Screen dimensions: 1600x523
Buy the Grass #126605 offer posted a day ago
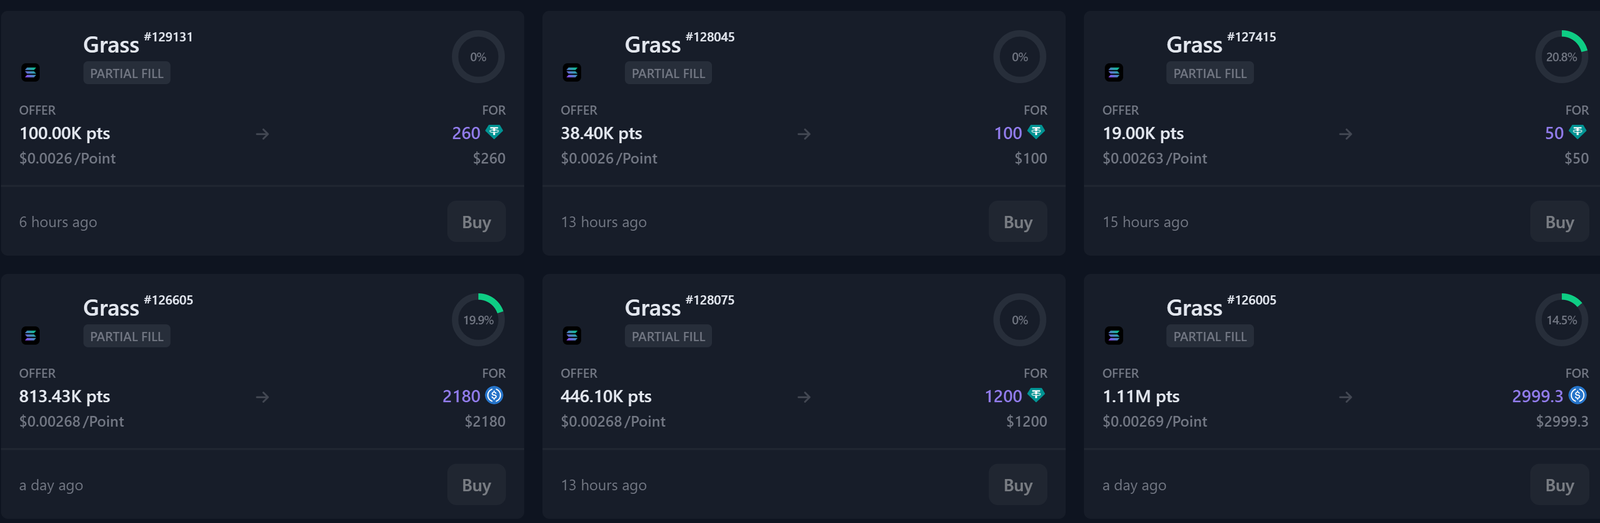(476, 485)
